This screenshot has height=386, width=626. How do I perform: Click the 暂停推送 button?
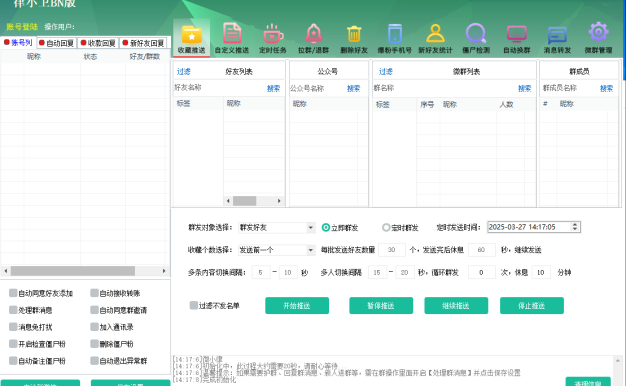click(x=381, y=306)
